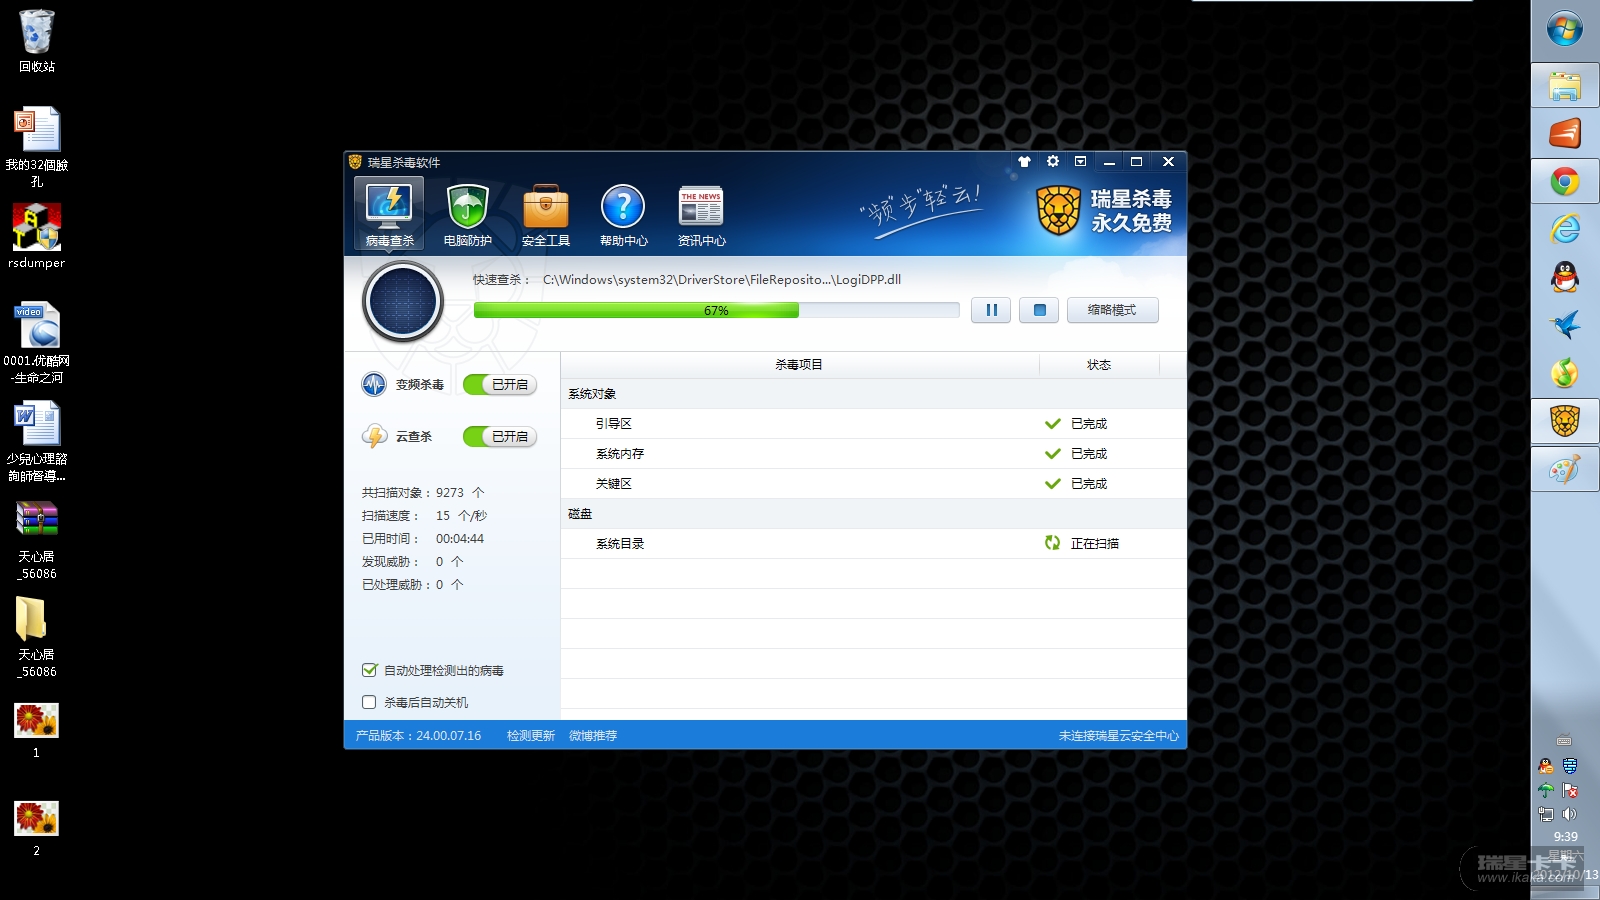The height and width of the screenshot is (900, 1600).
Task: Click the scanned file path text
Action: tap(722, 280)
